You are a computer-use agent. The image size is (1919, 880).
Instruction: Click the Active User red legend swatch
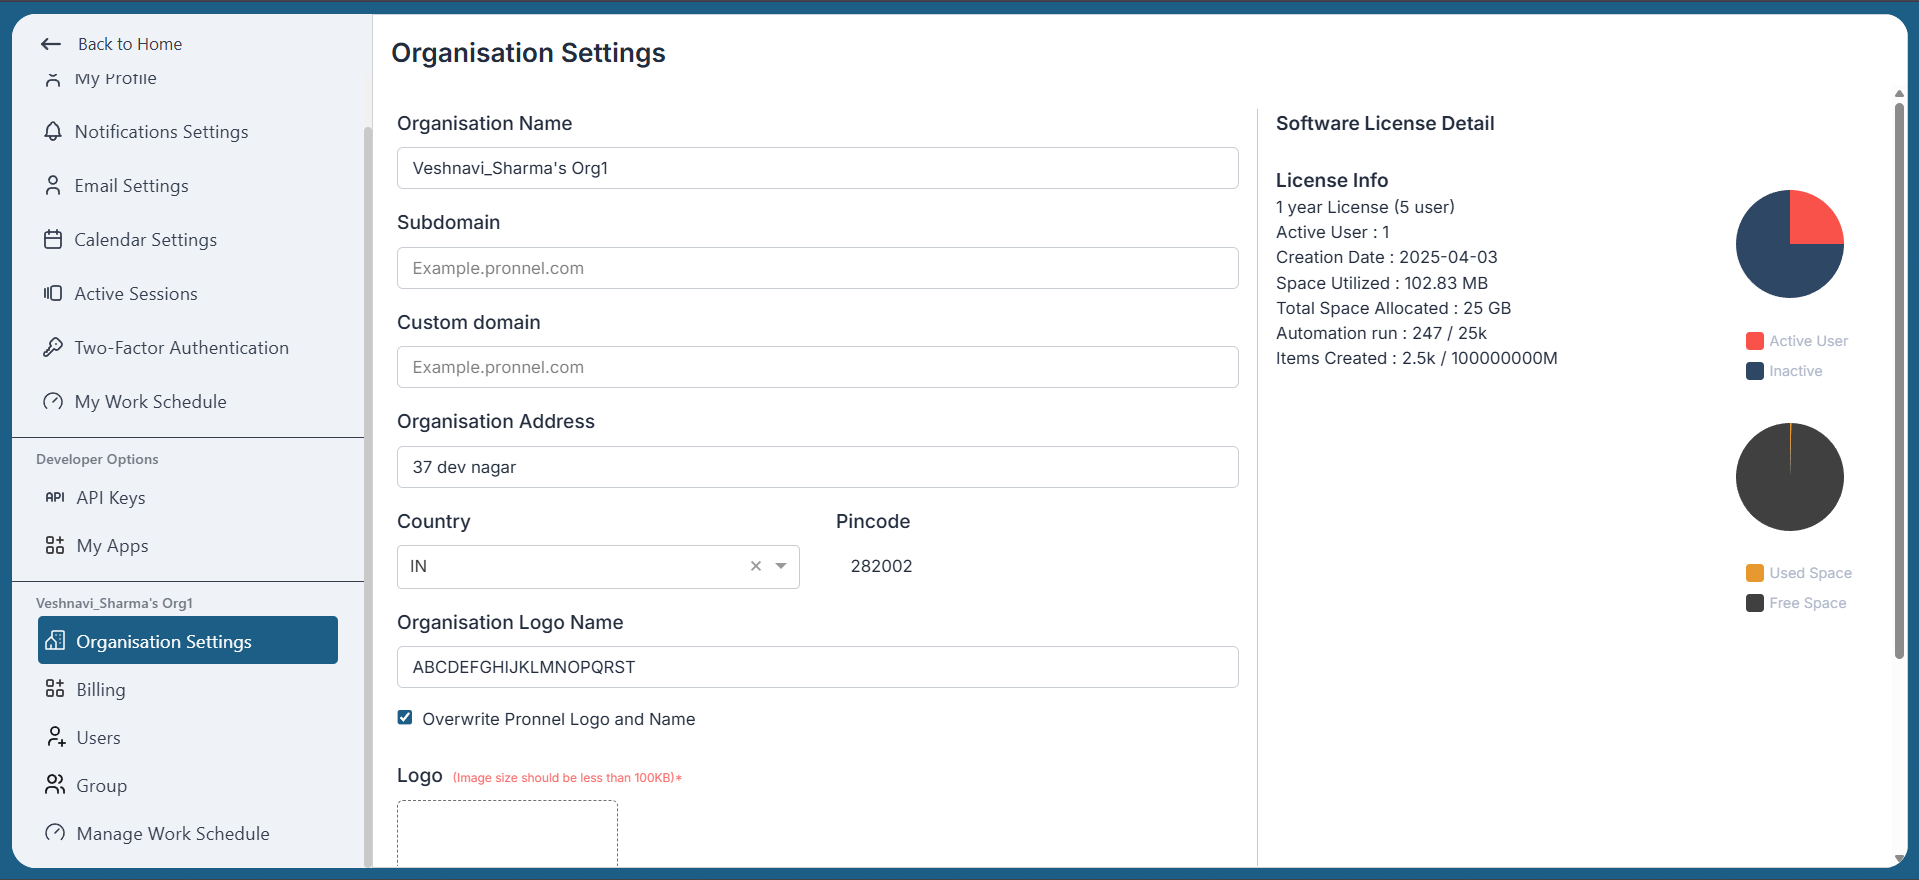click(1755, 341)
